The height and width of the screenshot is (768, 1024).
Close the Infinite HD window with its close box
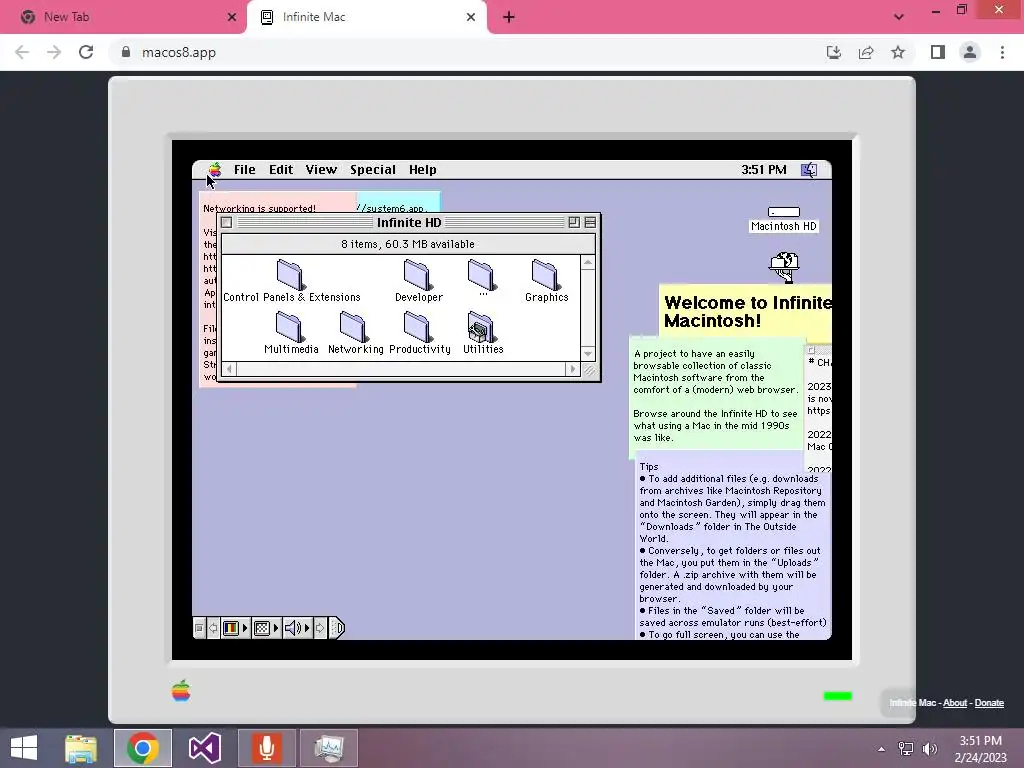tap(227, 223)
